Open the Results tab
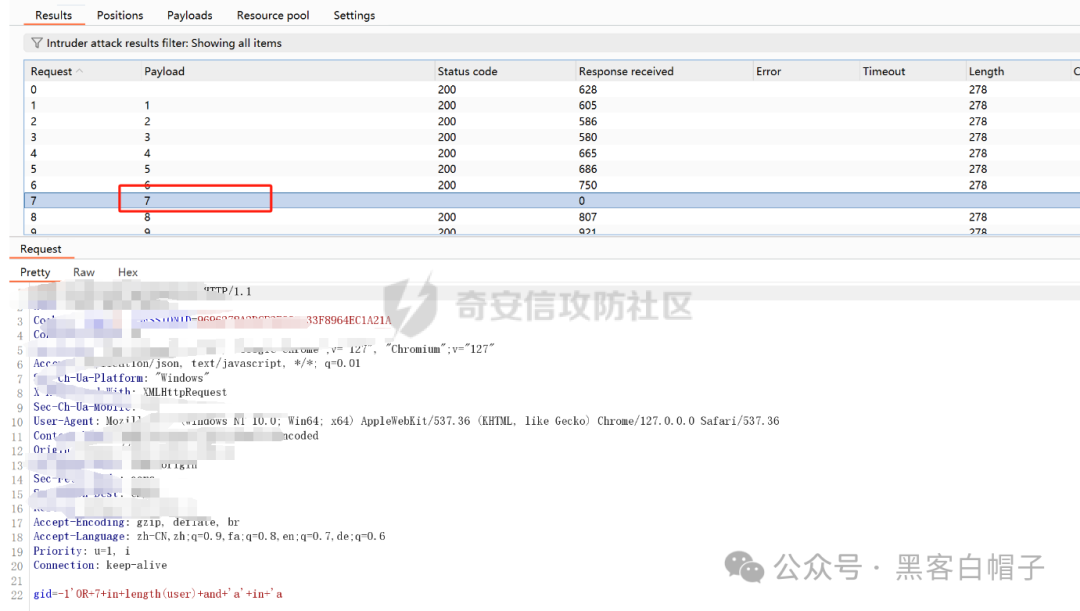The height and width of the screenshot is (611, 1080). (53, 15)
